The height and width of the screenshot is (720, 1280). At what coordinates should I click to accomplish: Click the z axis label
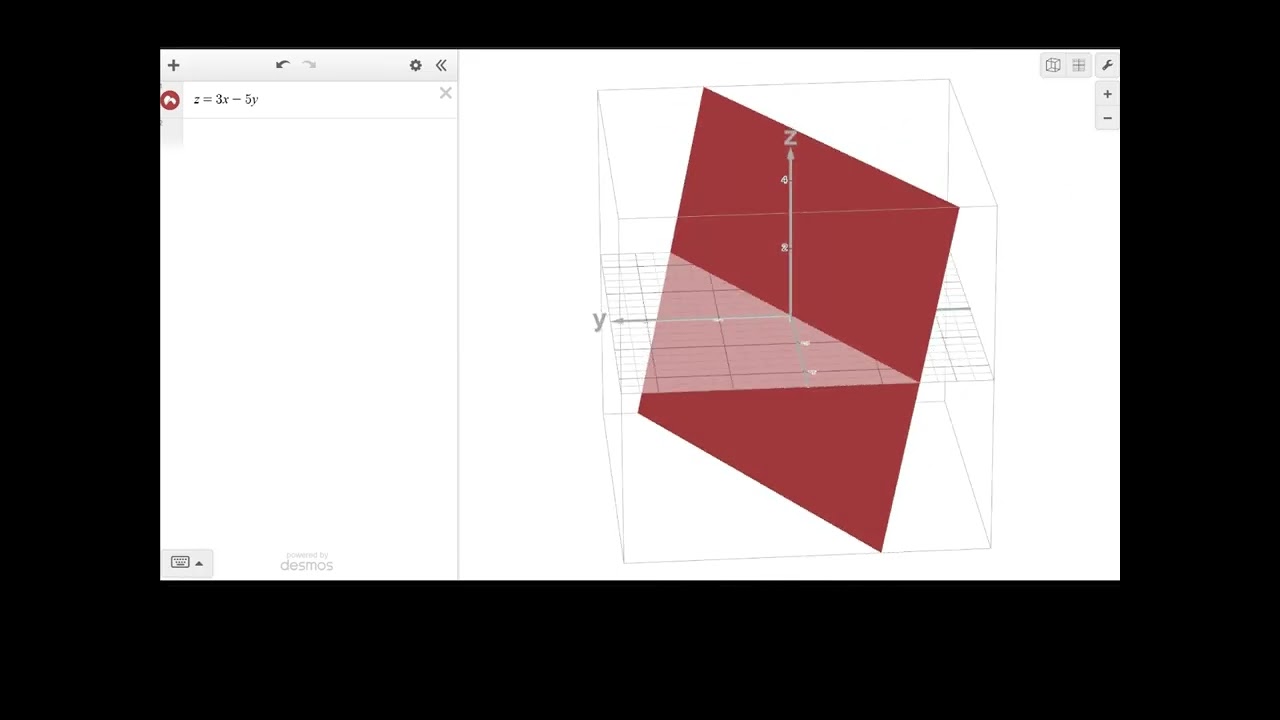[790, 138]
